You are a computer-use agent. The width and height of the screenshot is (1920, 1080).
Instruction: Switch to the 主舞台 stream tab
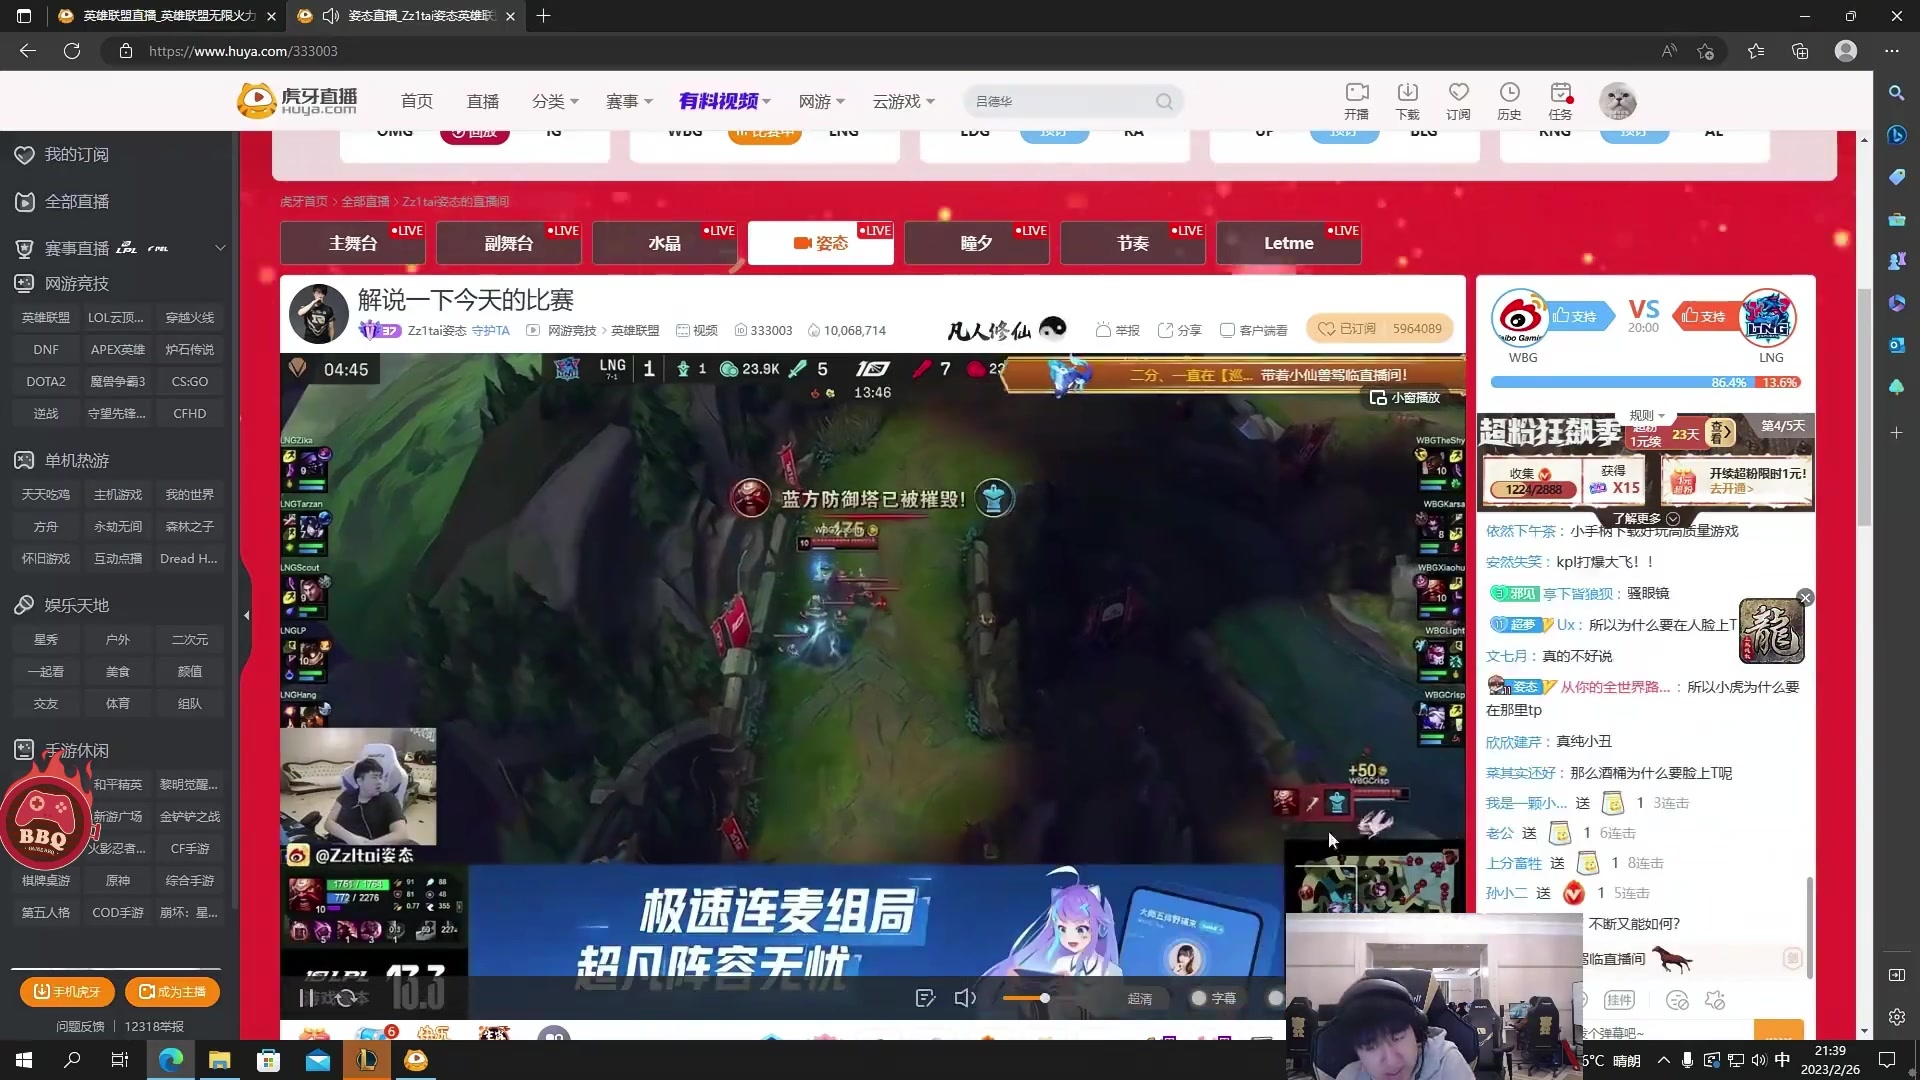pyautogui.click(x=353, y=243)
